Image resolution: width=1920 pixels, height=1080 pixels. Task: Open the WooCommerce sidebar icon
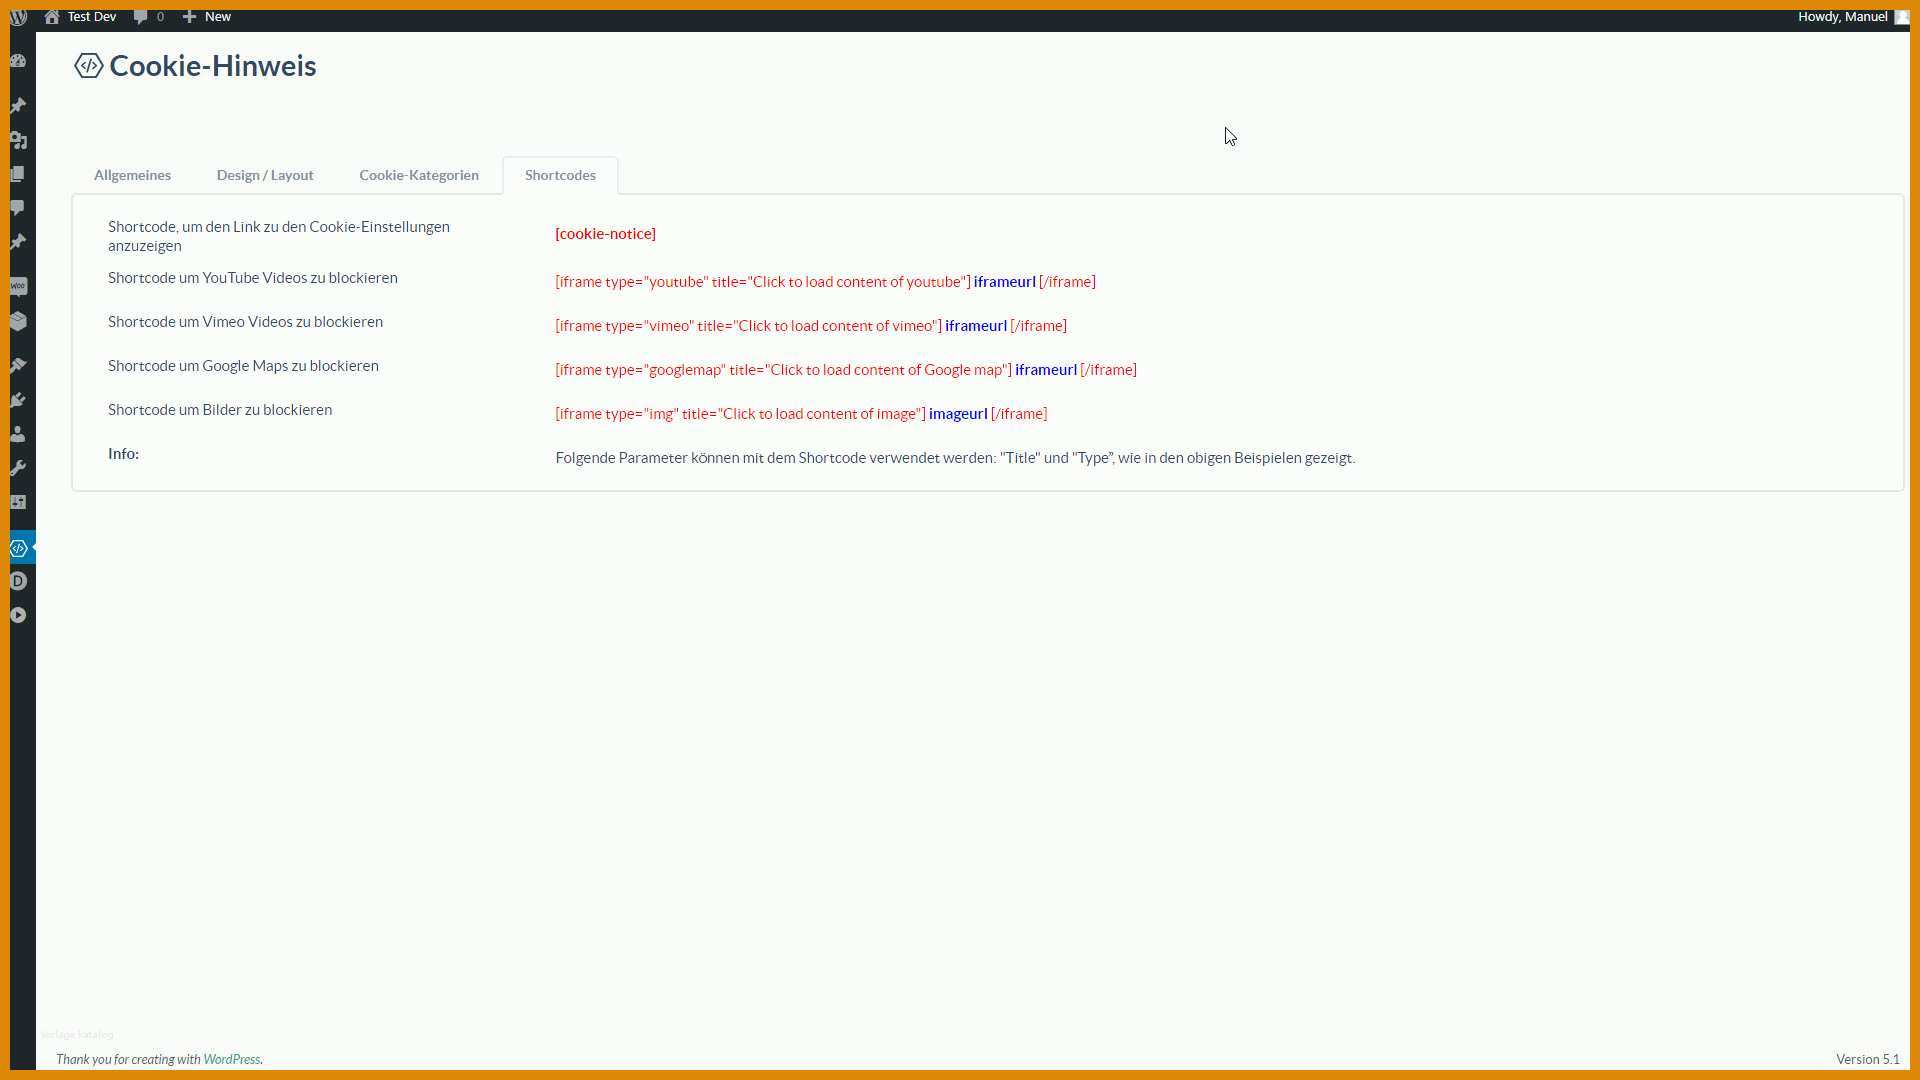(18, 287)
